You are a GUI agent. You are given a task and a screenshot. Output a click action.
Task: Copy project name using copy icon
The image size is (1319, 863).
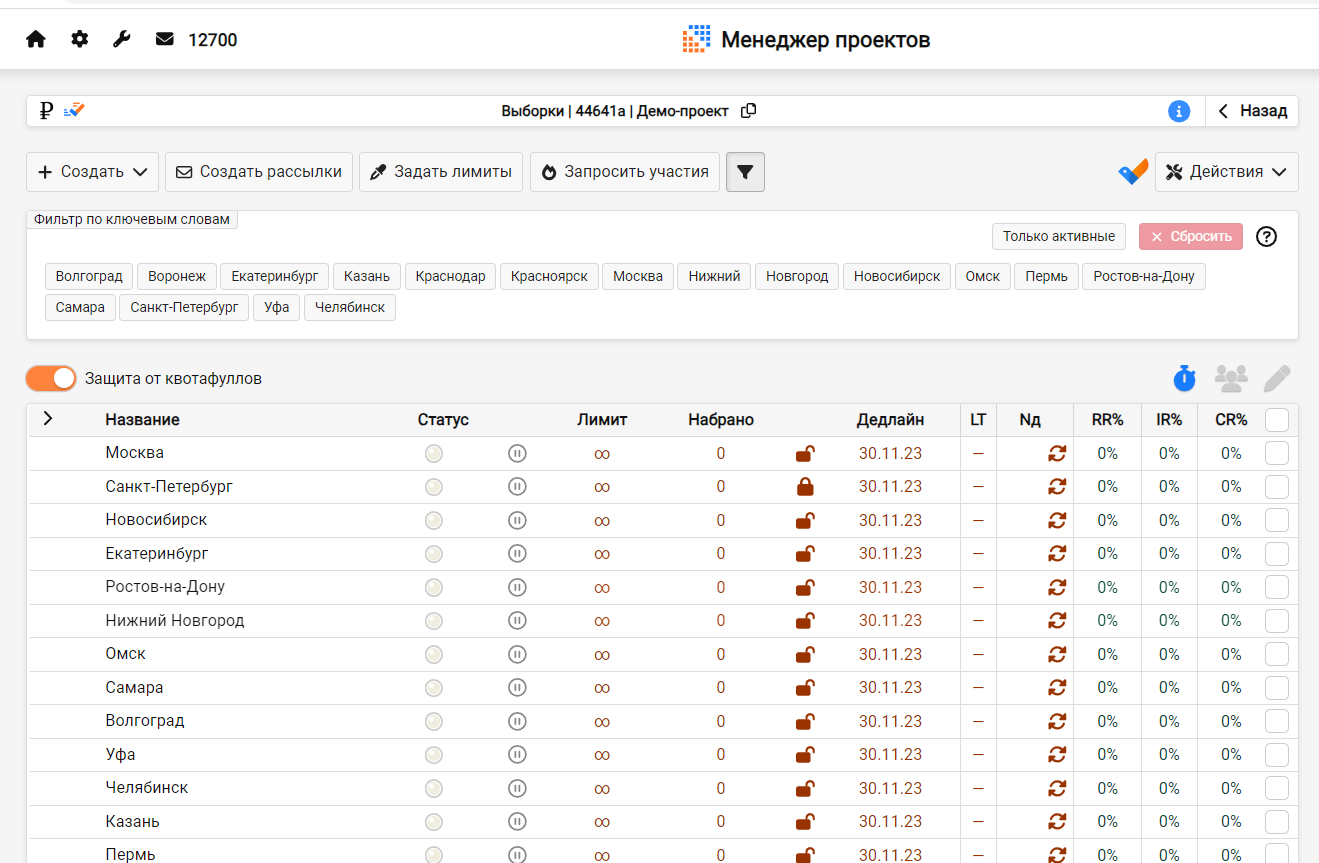[748, 111]
